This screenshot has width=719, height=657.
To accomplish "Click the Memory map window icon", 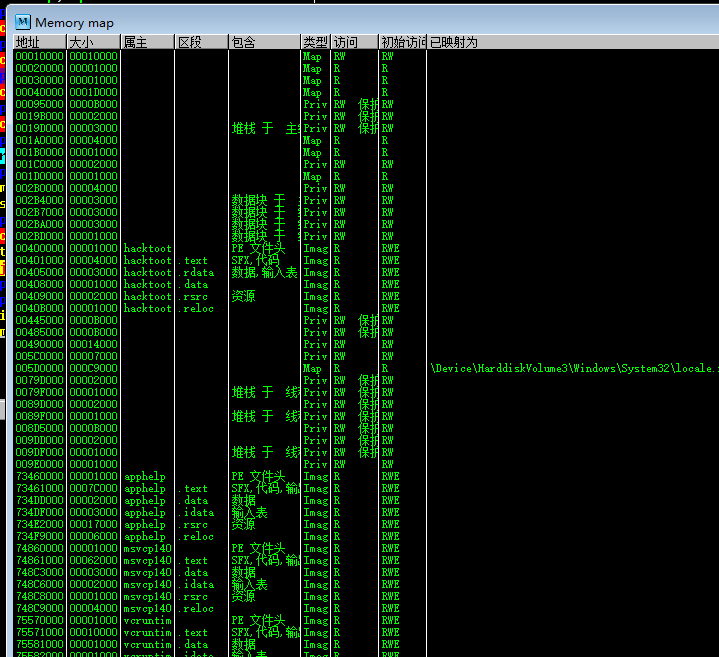I will 22,22.
